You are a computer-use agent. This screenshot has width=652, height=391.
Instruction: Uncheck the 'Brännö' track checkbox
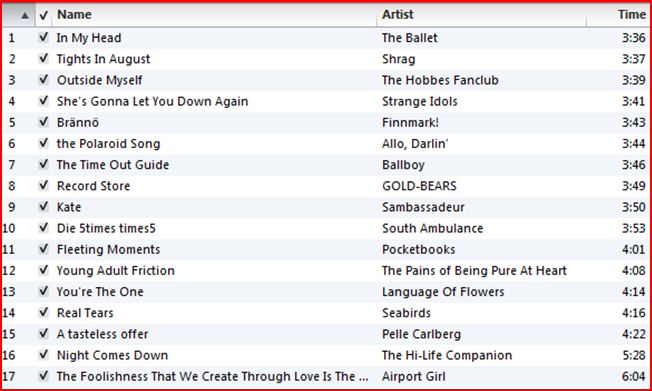point(43,122)
